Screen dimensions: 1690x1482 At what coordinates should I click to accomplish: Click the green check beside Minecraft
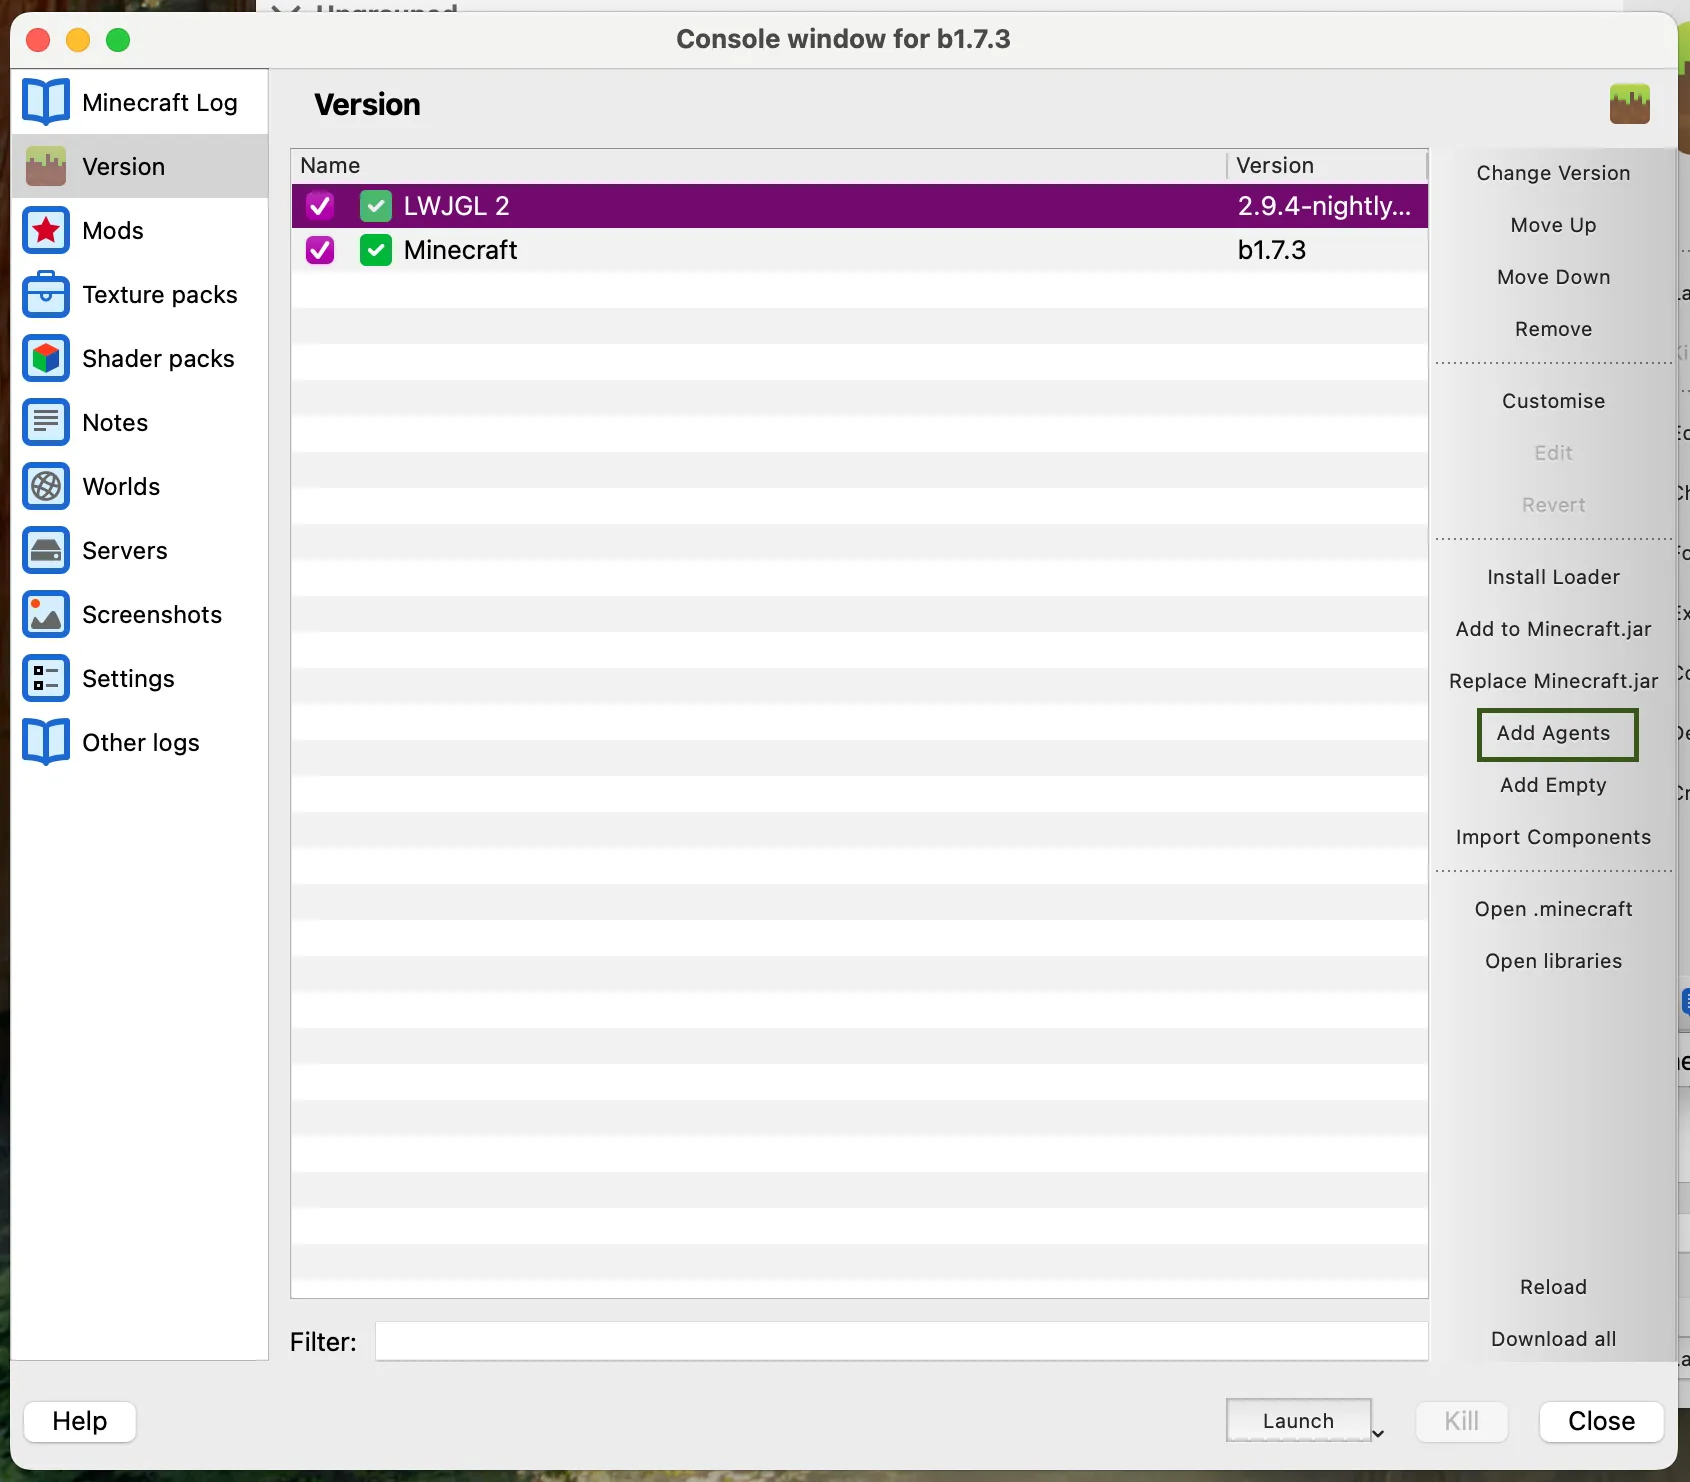(x=376, y=250)
